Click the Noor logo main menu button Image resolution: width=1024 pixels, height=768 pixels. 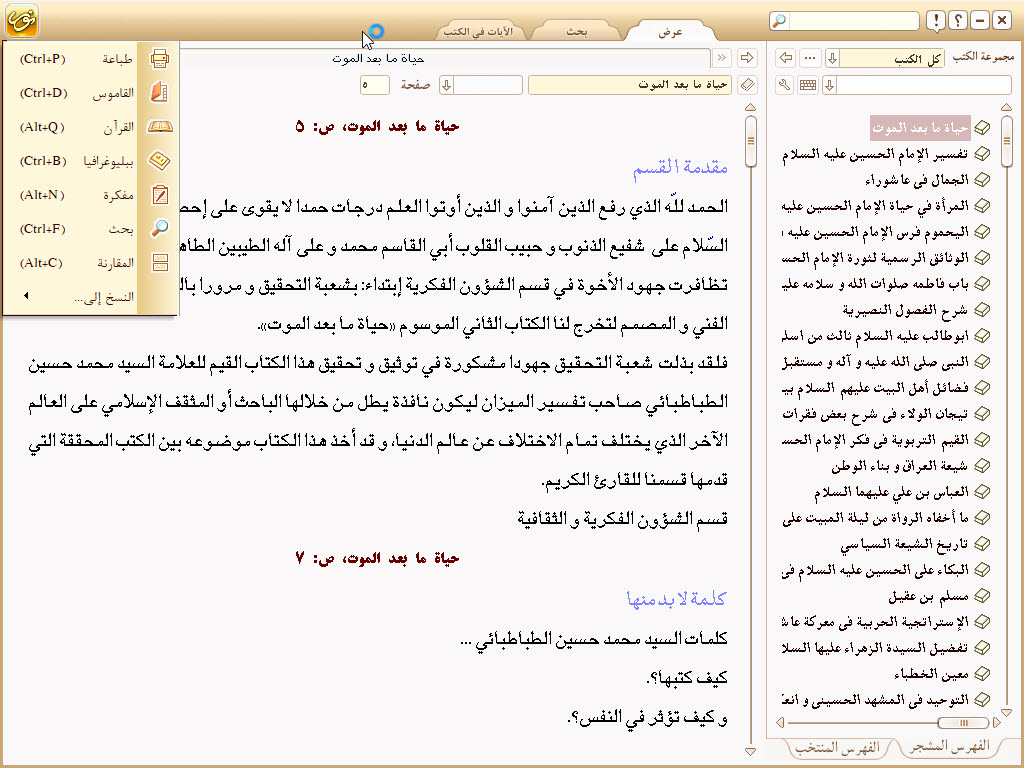[22, 20]
